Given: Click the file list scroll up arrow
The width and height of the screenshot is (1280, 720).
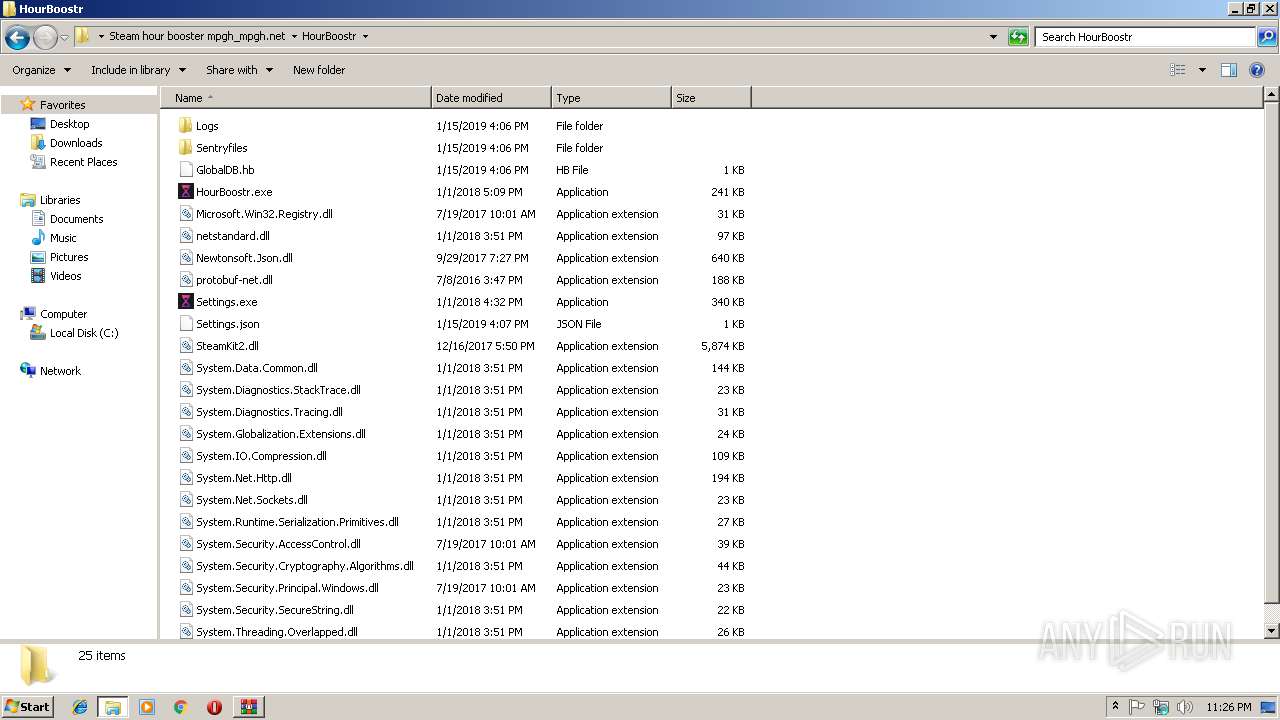Looking at the screenshot, I should click(x=1272, y=95).
